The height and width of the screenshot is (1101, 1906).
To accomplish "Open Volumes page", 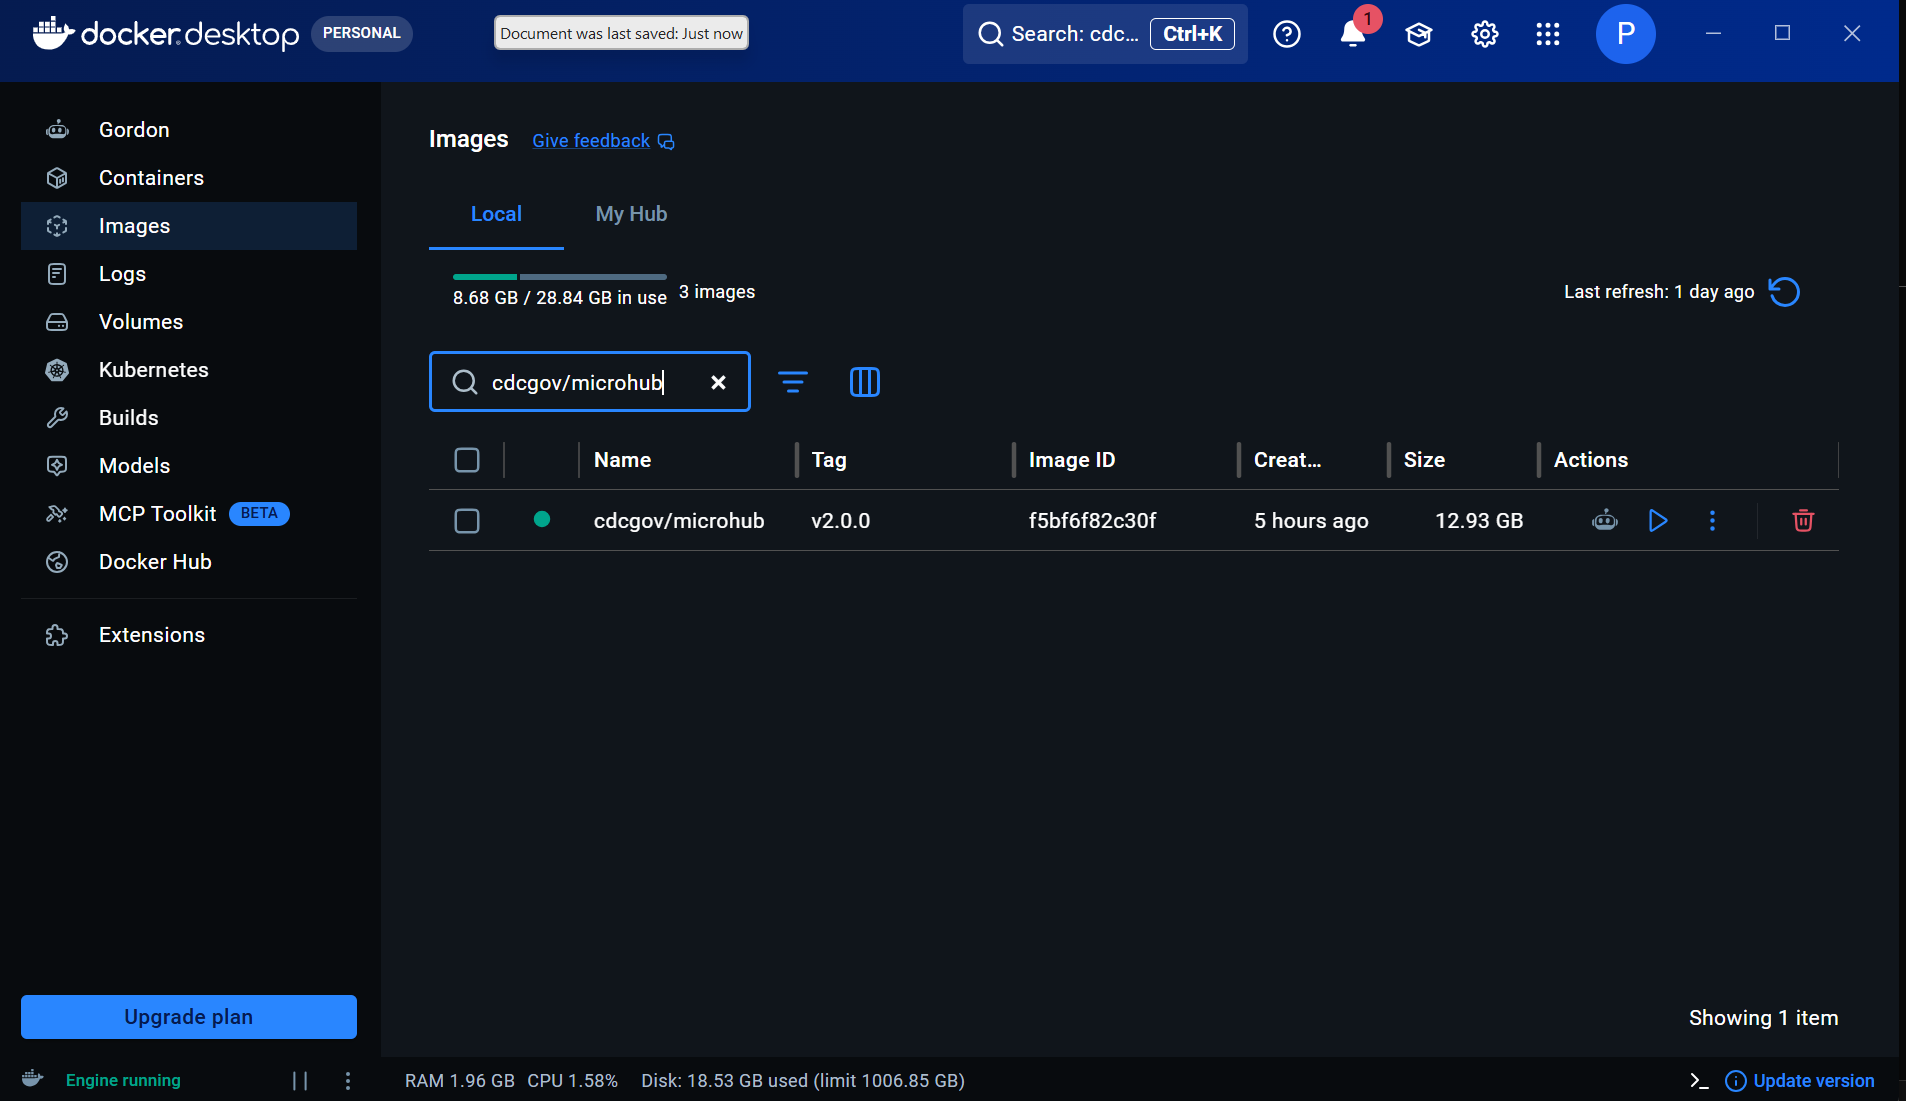I will pyautogui.click(x=189, y=322).
